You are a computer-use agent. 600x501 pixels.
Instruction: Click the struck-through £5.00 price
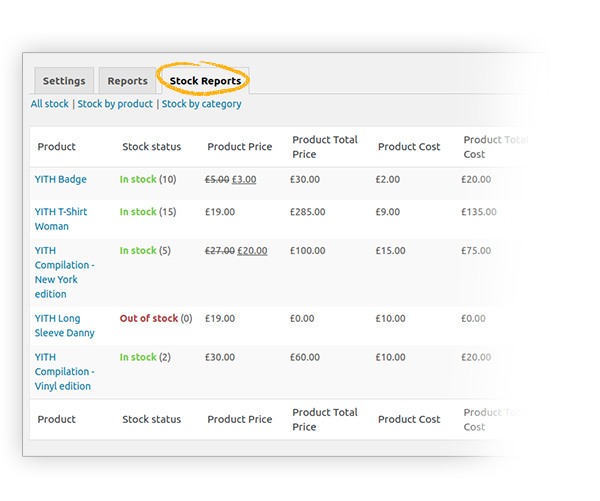(x=217, y=180)
